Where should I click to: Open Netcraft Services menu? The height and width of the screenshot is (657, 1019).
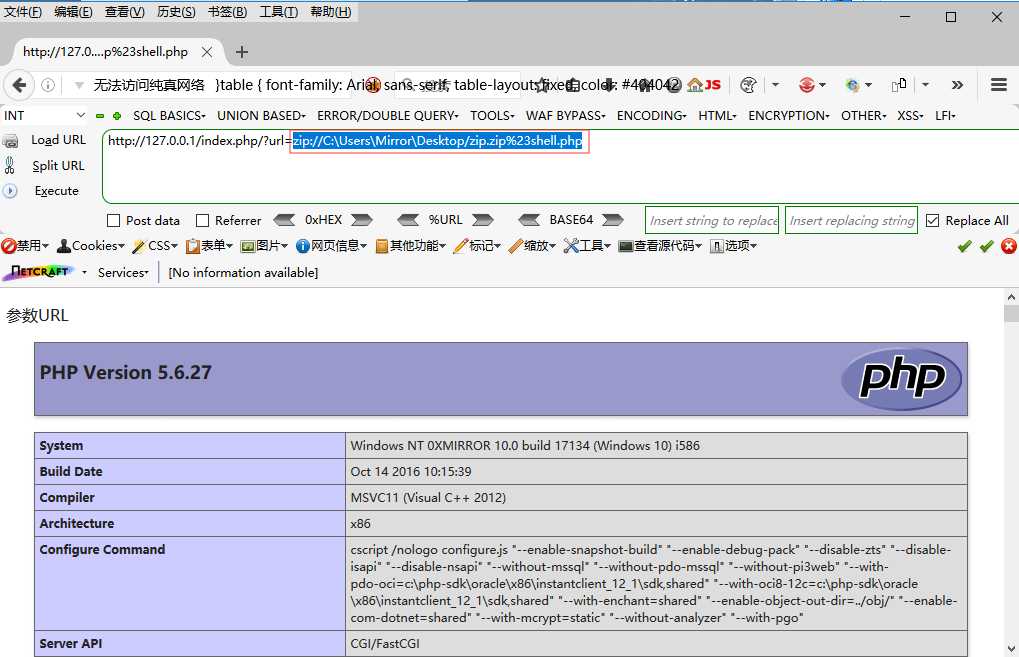[x=123, y=273]
